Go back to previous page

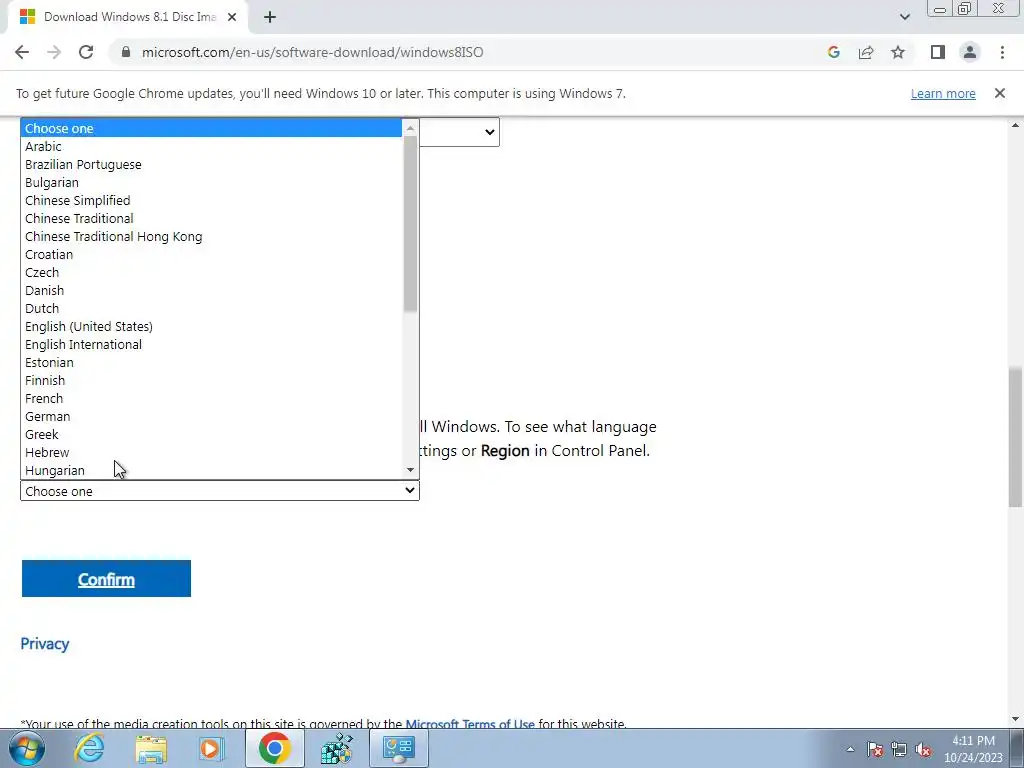click(22, 52)
